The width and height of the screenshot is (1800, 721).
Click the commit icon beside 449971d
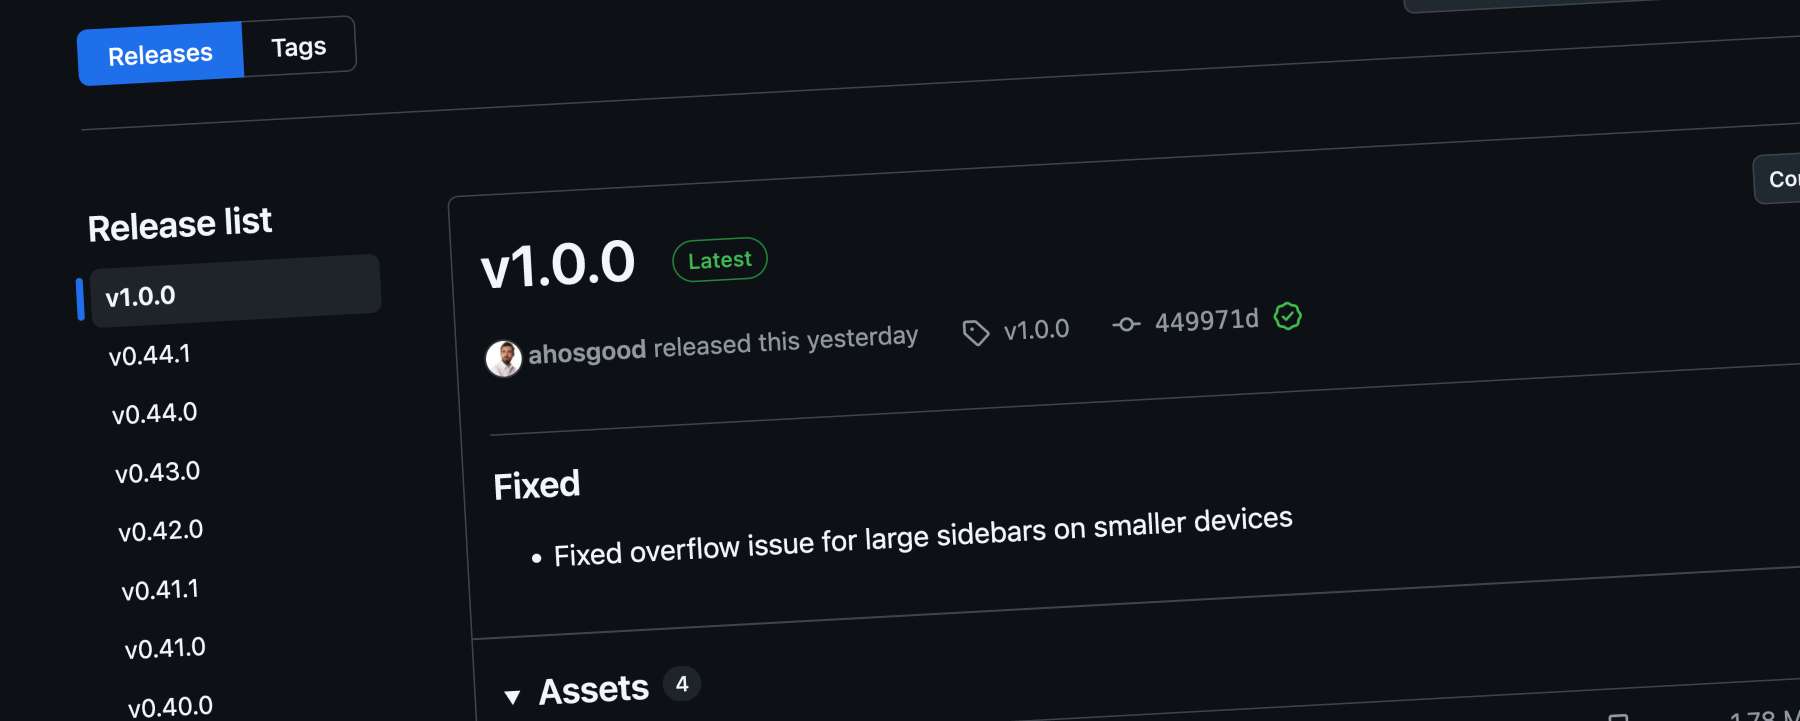pyautogui.click(x=1127, y=324)
